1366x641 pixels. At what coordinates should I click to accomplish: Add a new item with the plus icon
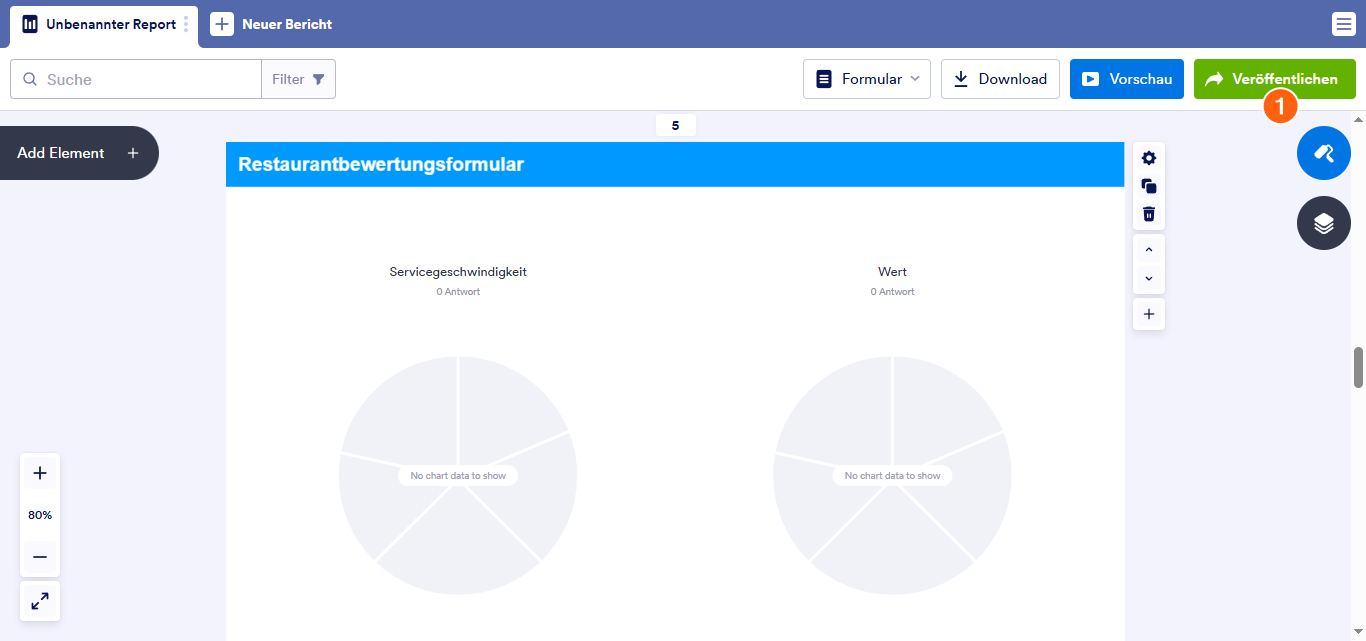point(1148,313)
